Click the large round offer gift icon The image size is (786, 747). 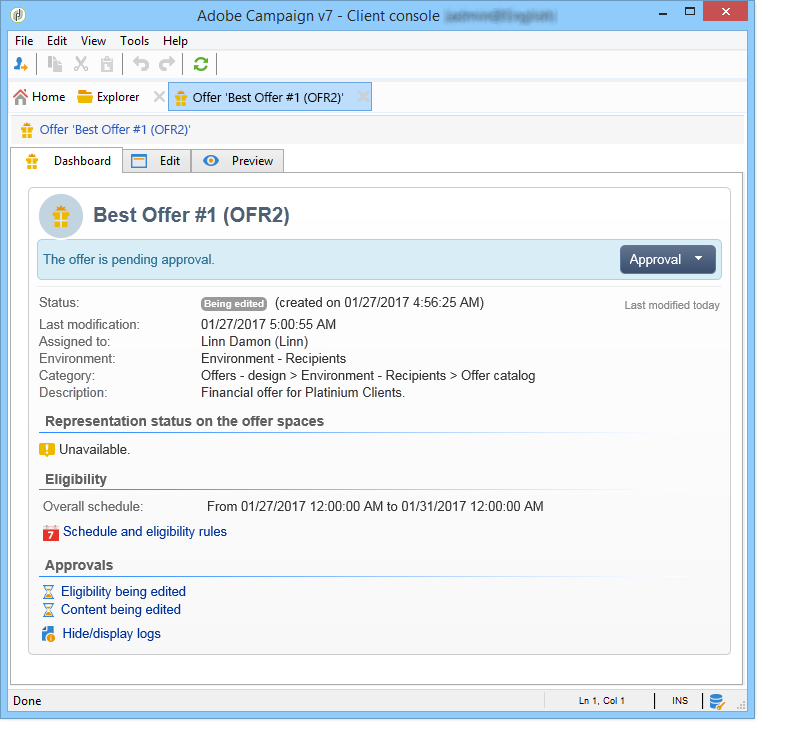[x=61, y=216]
